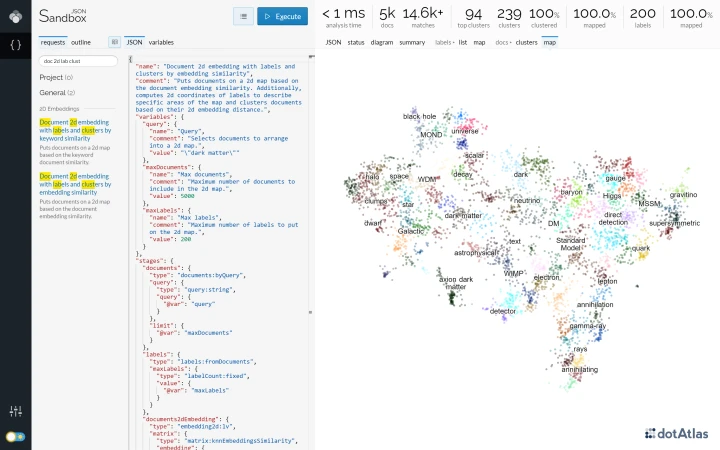Select the "dwarf" map label
The height and width of the screenshot is (450, 720).
372,223
